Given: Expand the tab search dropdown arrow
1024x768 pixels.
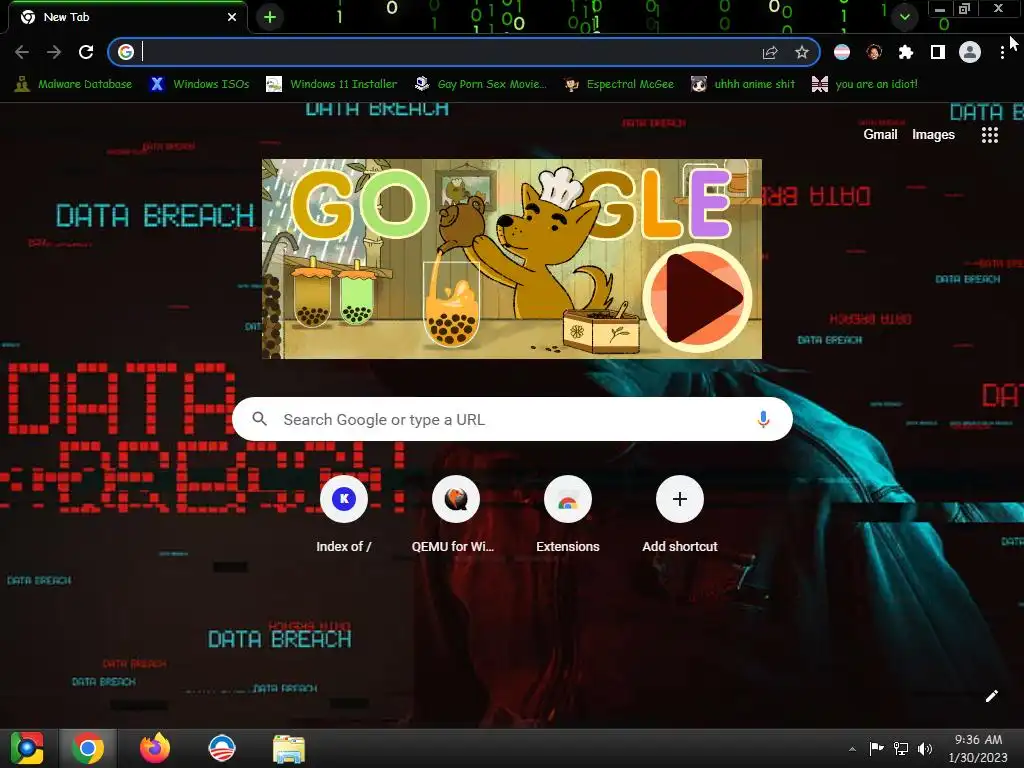Looking at the screenshot, I should point(904,17).
